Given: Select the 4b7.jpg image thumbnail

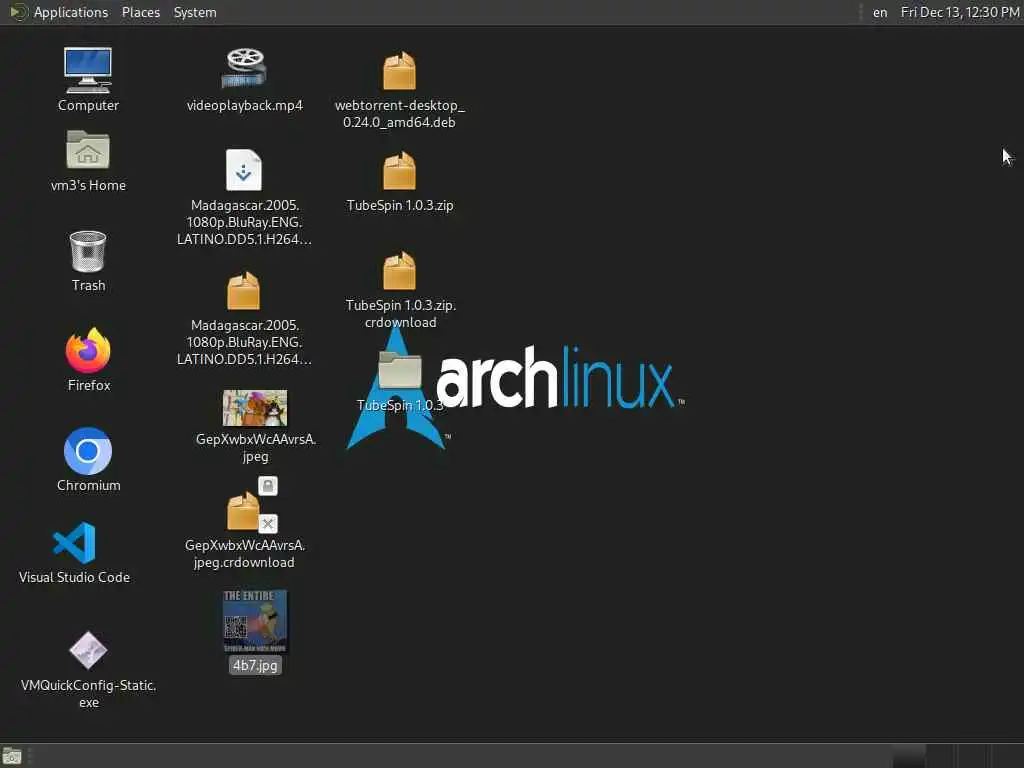Looking at the screenshot, I should [255, 621].
